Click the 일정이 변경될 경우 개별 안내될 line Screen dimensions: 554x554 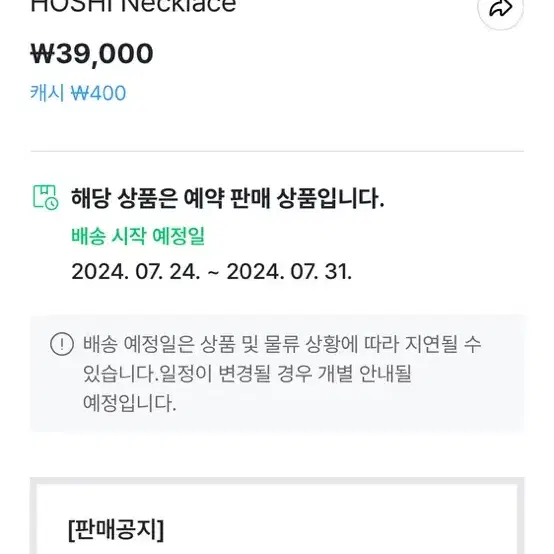285,373
